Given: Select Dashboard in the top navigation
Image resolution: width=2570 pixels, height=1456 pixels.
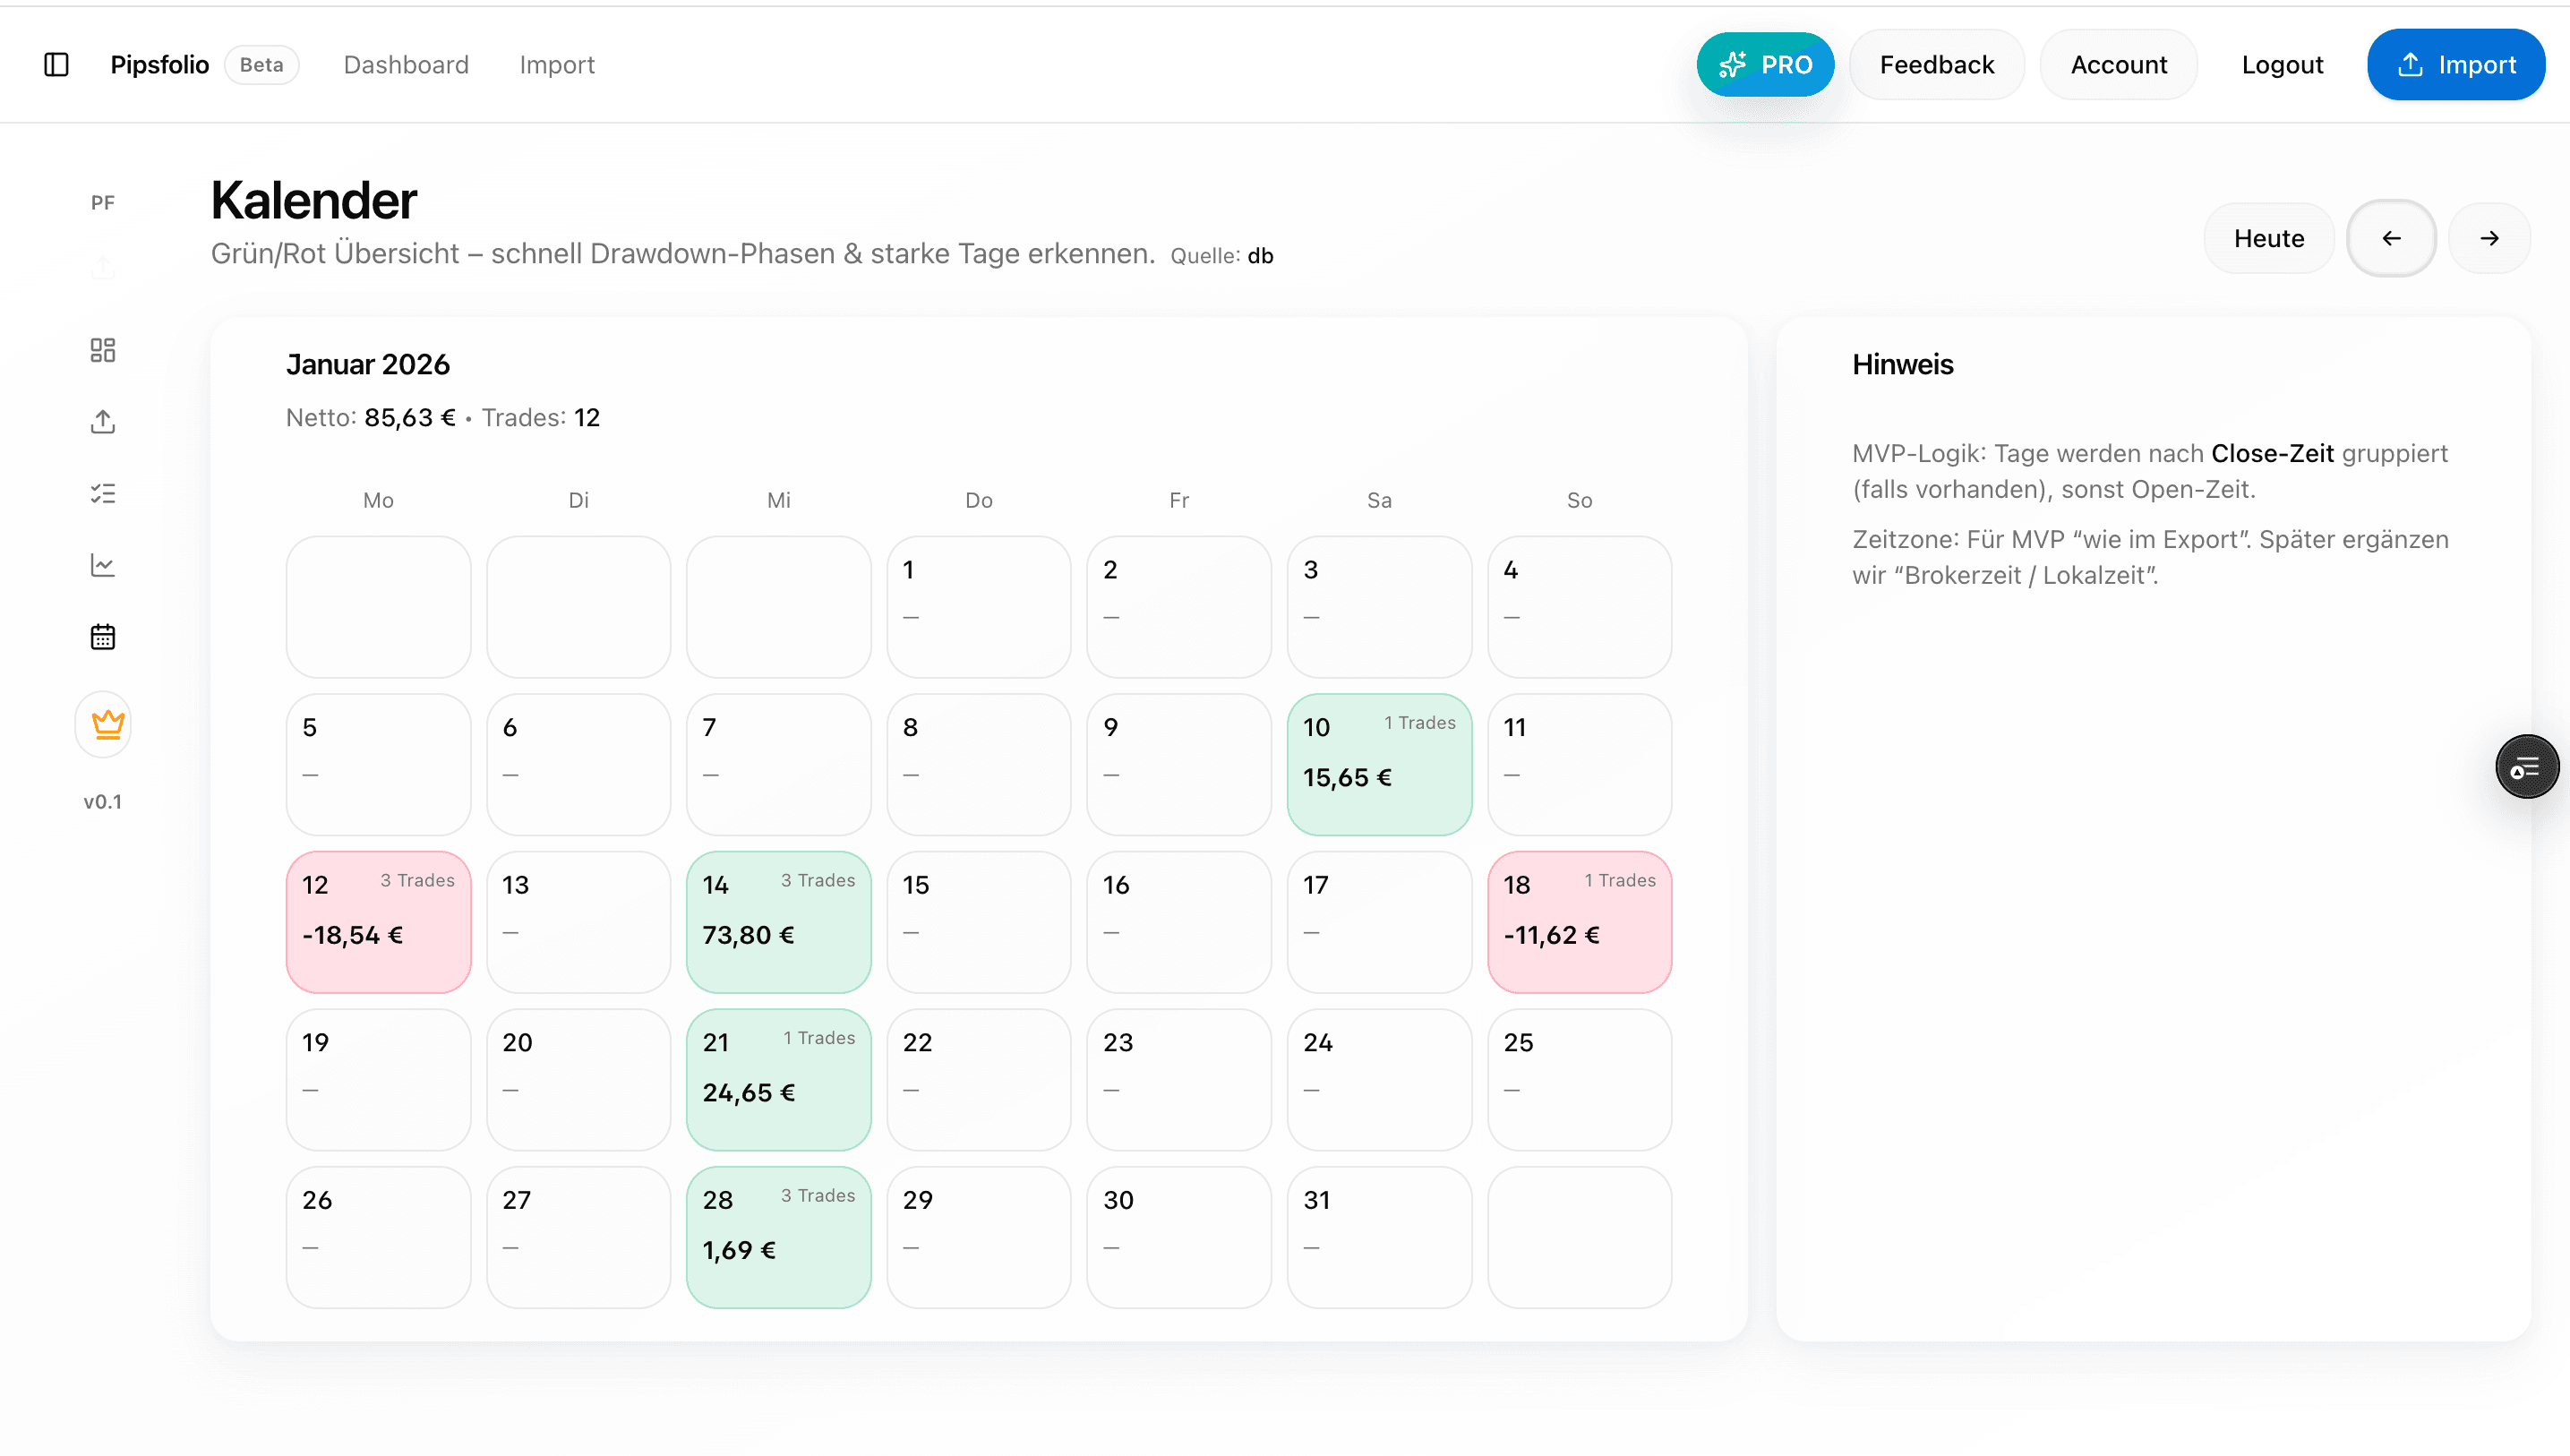Looking at the screenshot, I should (406, 64).
